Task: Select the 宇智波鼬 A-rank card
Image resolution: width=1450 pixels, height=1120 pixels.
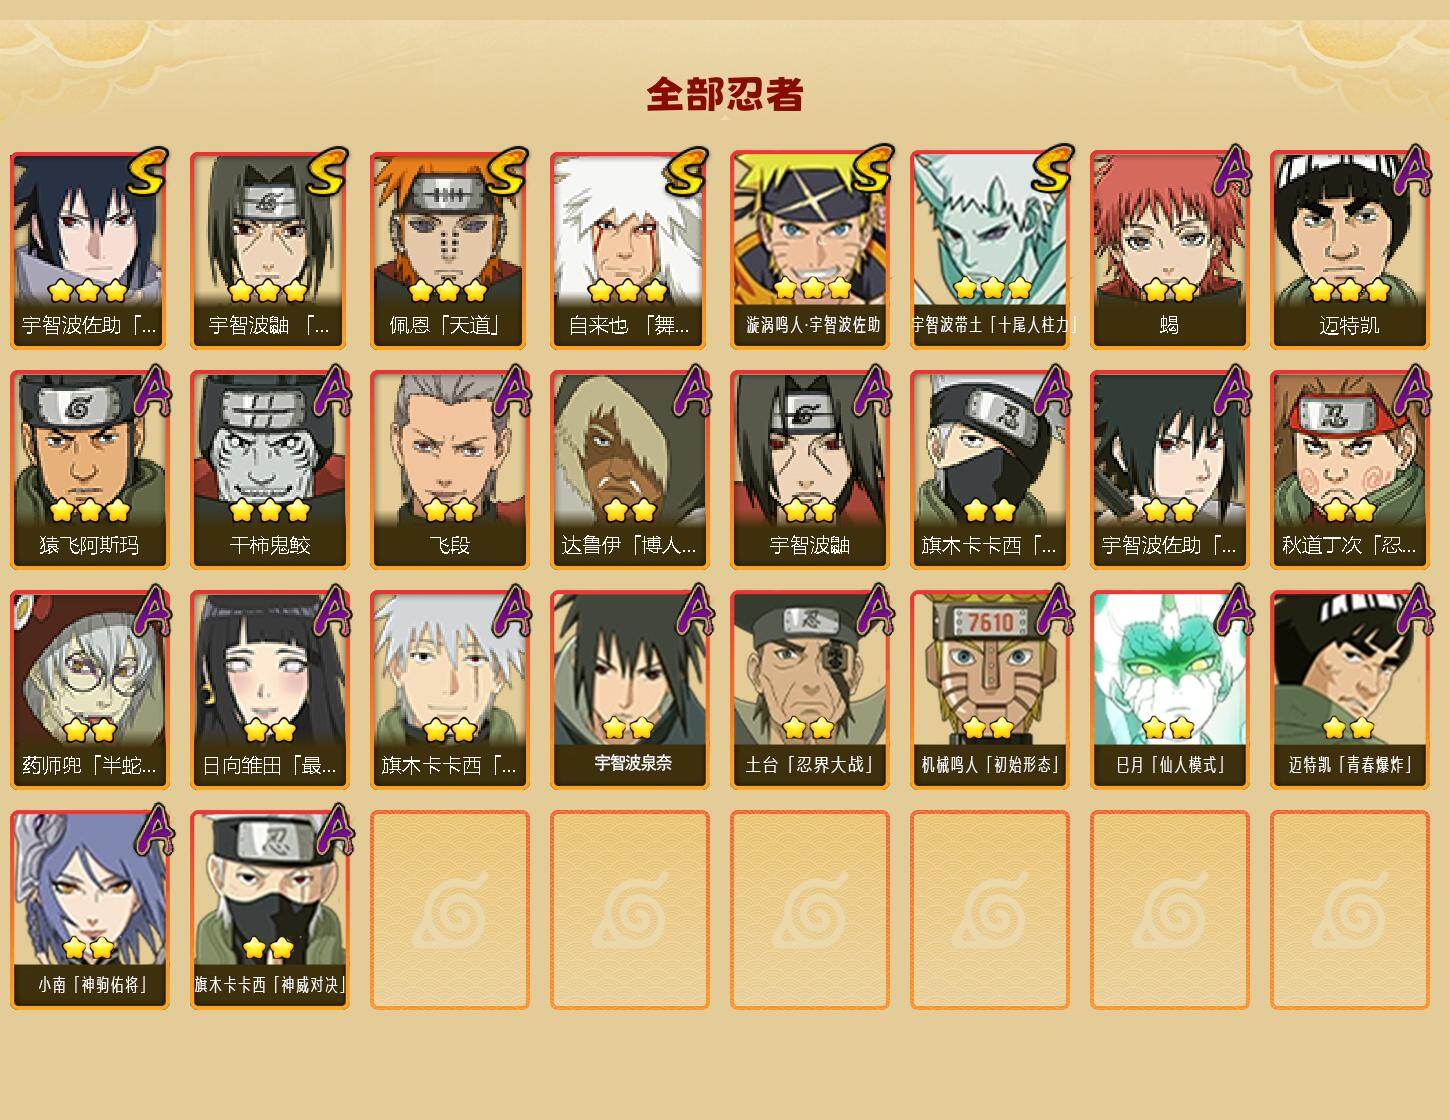Action: pos(809,470)
